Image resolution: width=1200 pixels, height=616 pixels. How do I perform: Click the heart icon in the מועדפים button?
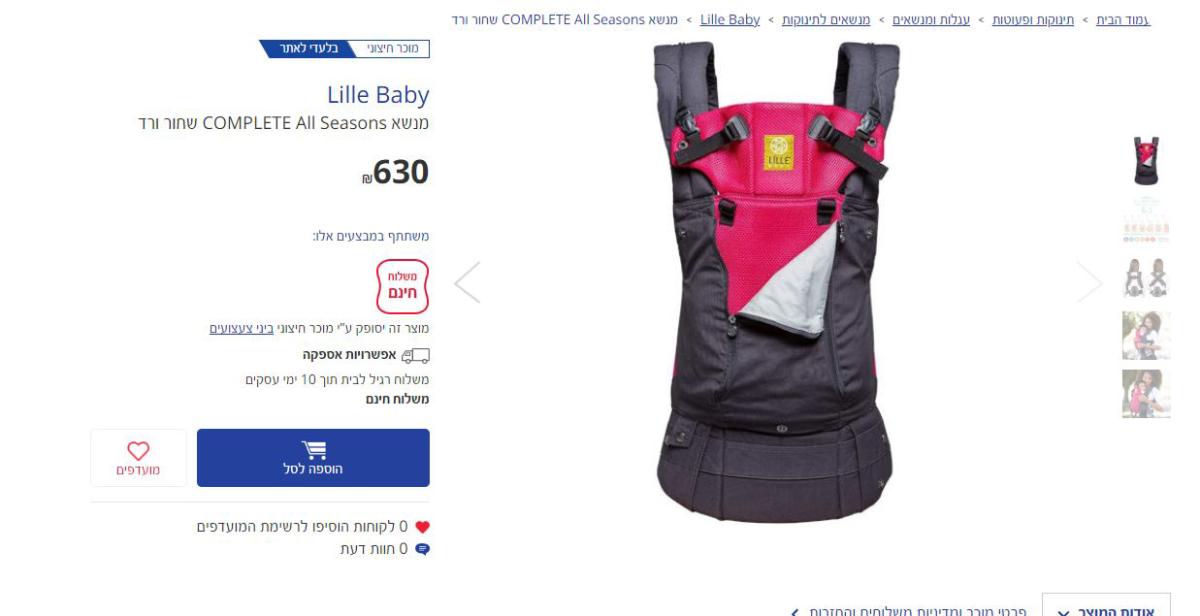point(138,451)
